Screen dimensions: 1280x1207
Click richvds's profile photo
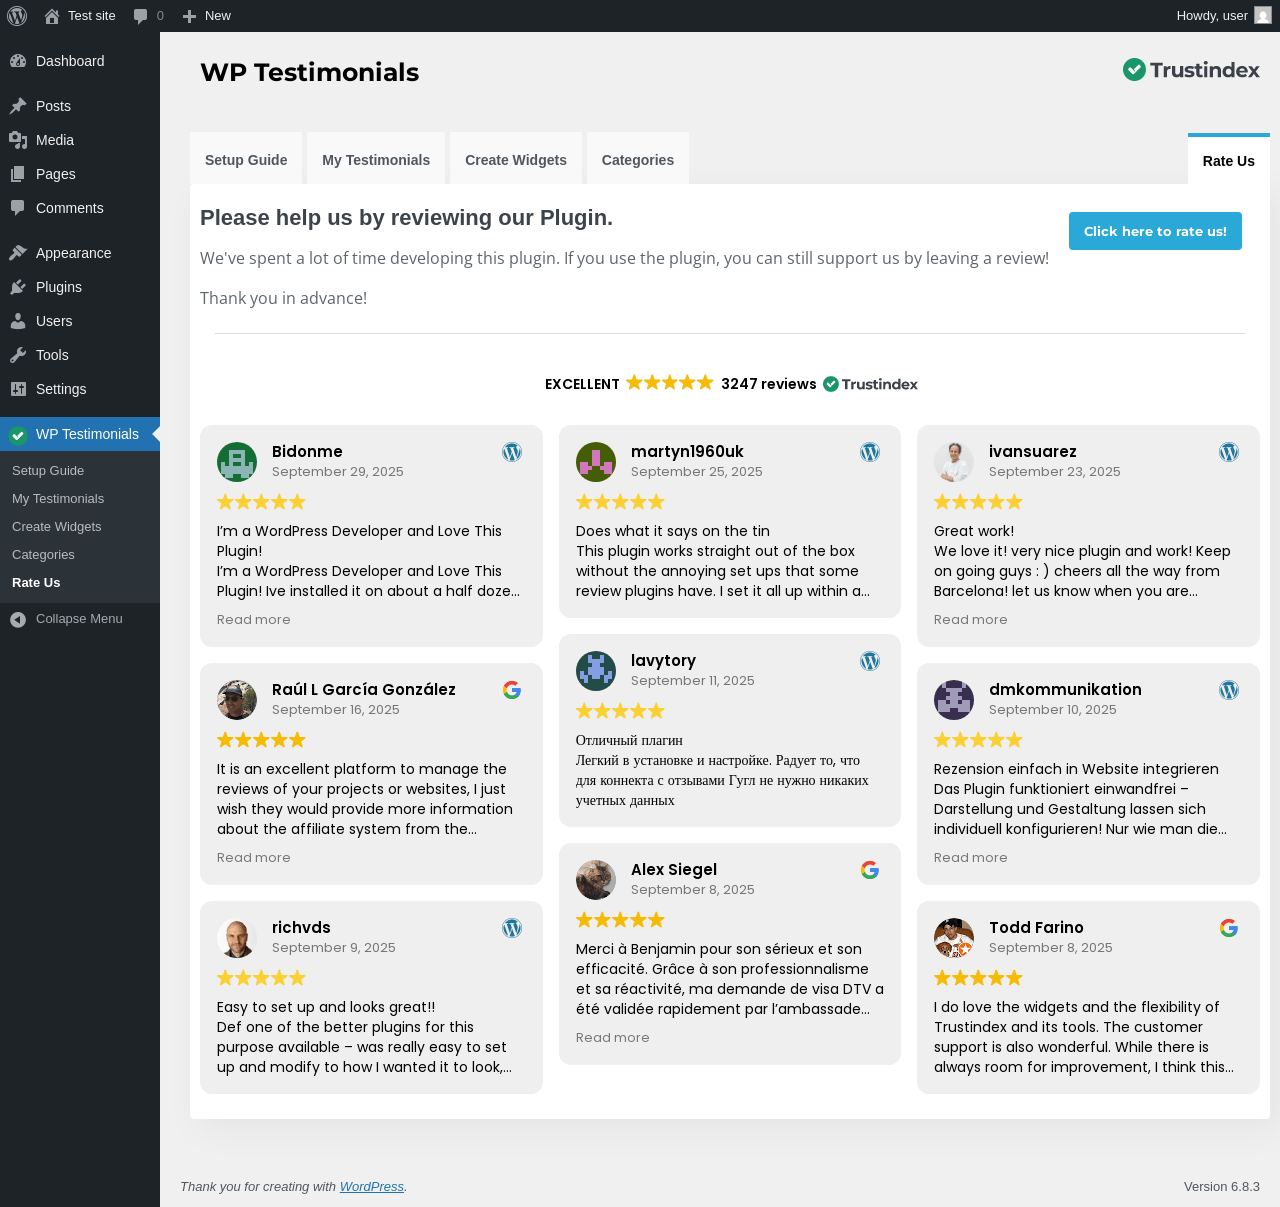237,938
